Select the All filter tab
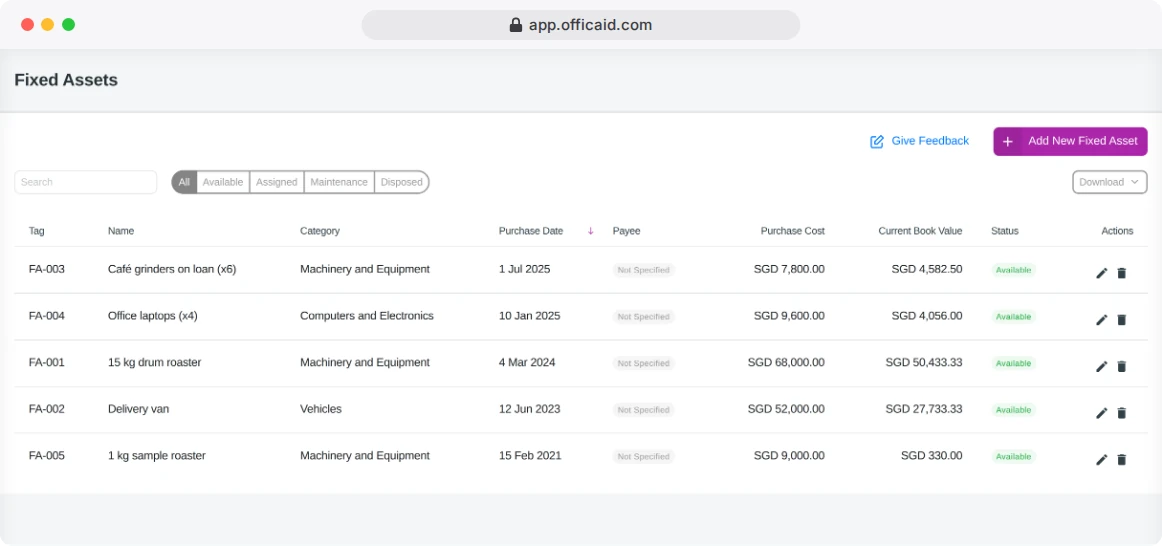1162x546 pixels. pyautogui.click(x=185, y=182)
